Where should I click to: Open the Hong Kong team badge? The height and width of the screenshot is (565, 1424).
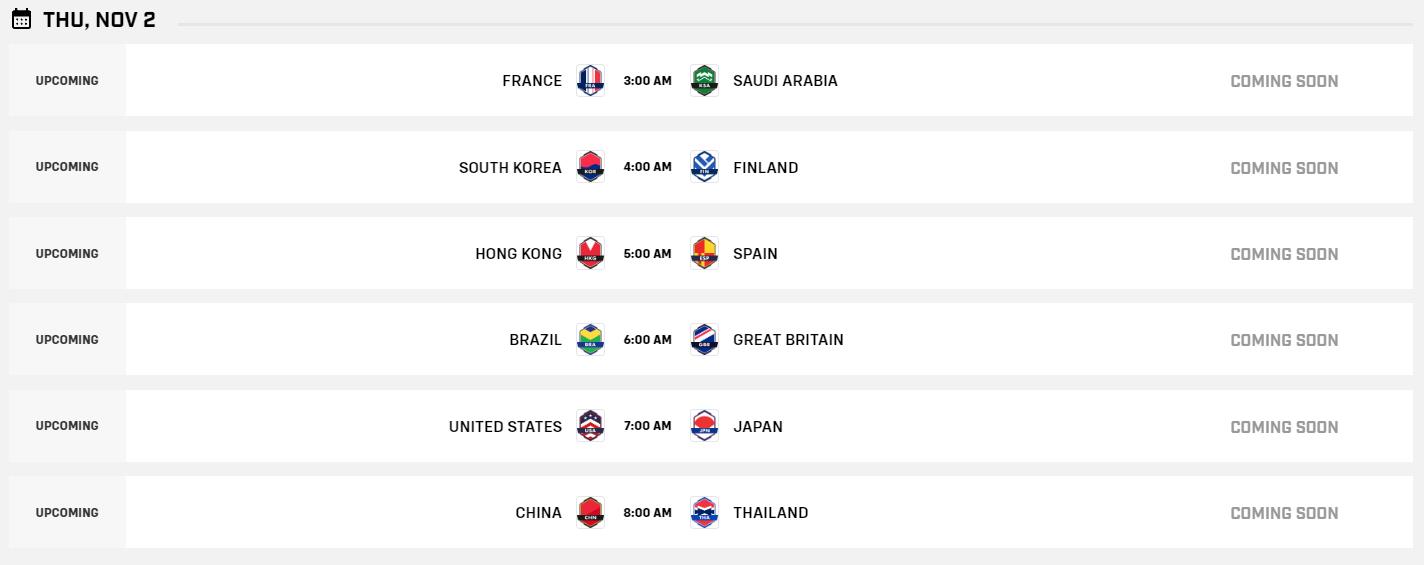pyautogui.click(x=591, y=254)
